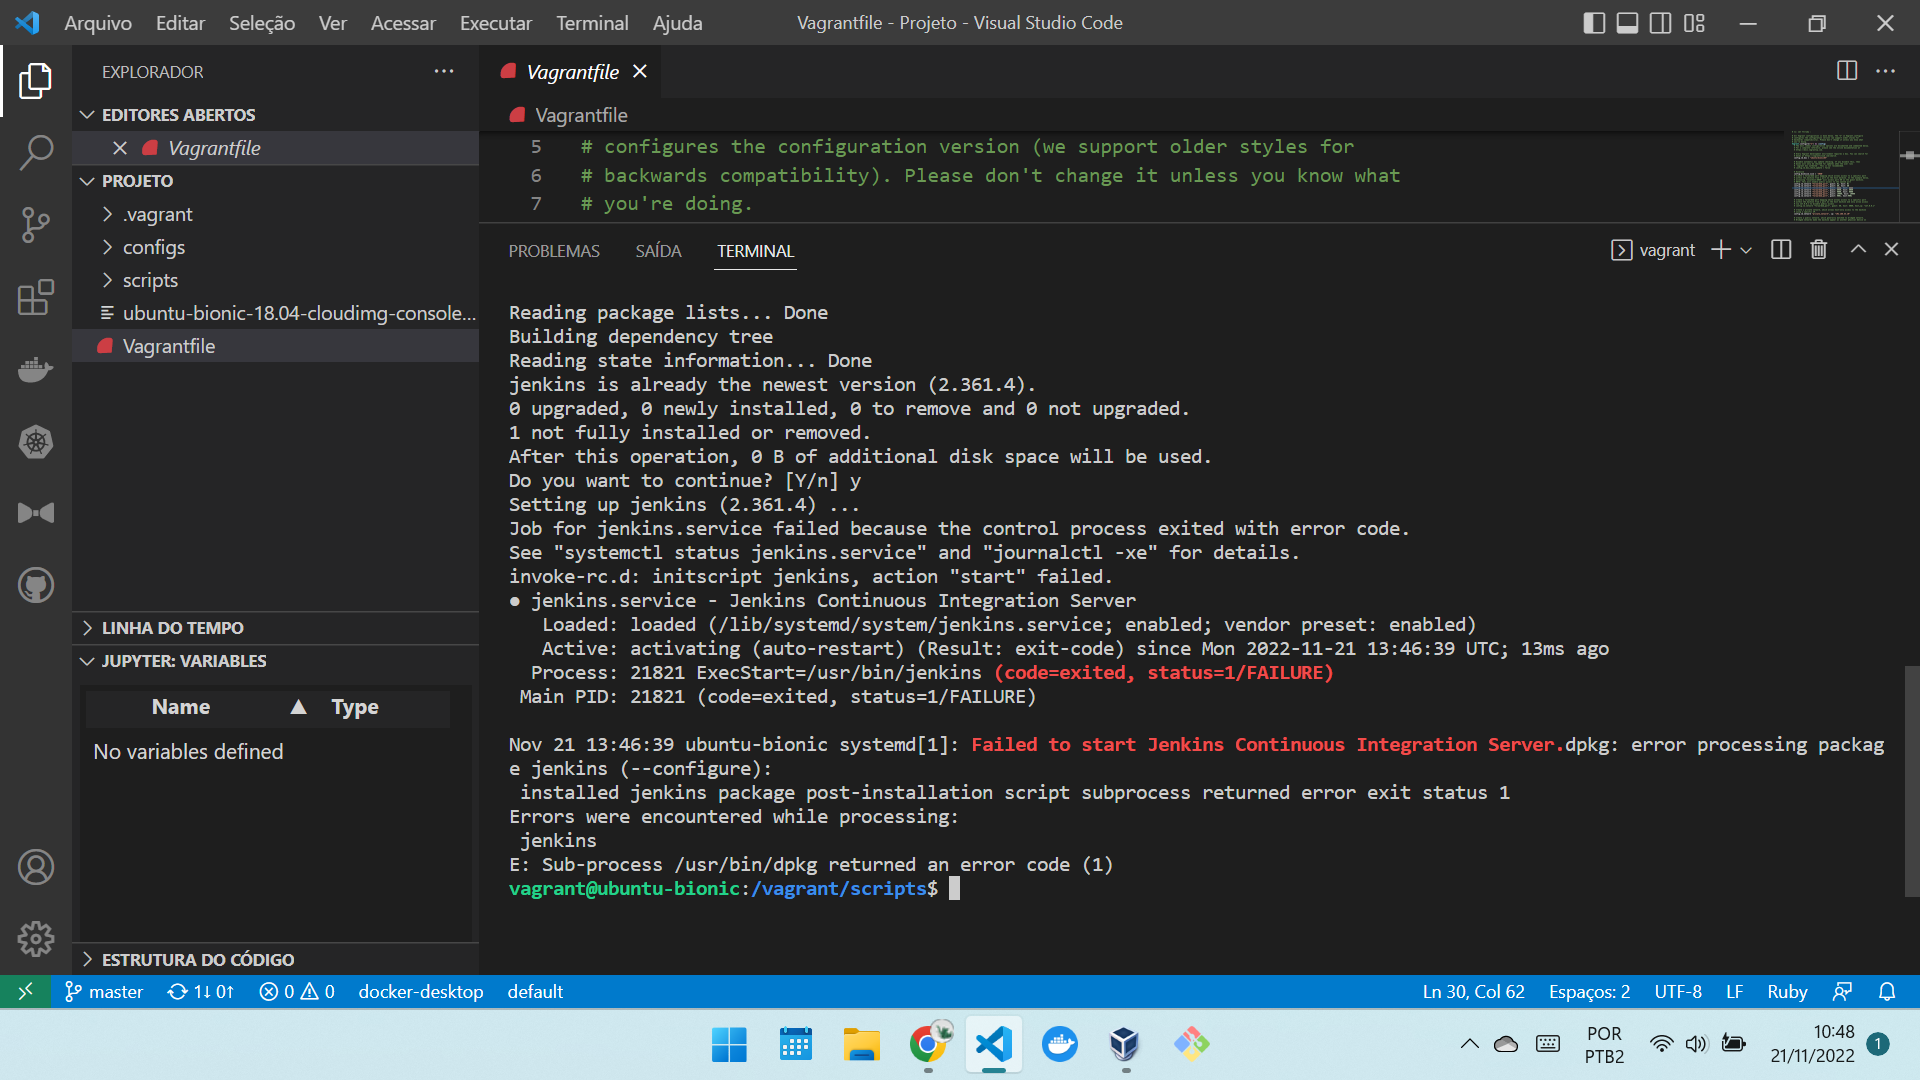Open the Docker view icon

(36, 369)
